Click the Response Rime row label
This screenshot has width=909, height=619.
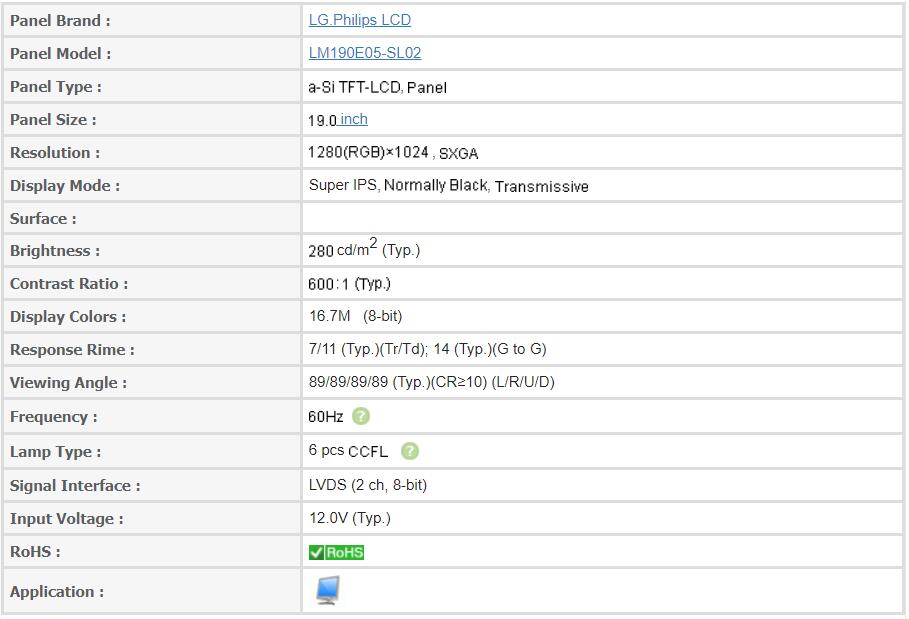pos(72,349)
